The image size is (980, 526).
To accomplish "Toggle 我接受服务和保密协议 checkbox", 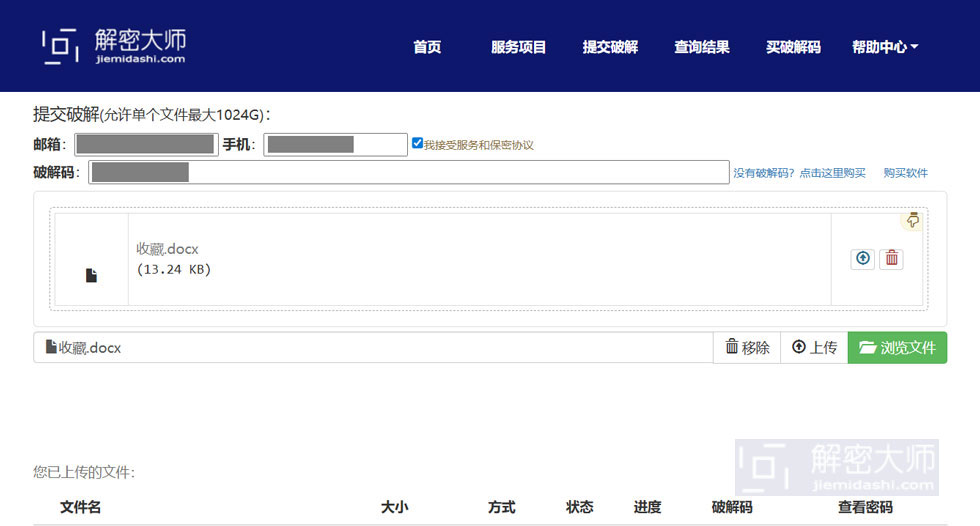I will pyautogui.click(x=418, y=143).
